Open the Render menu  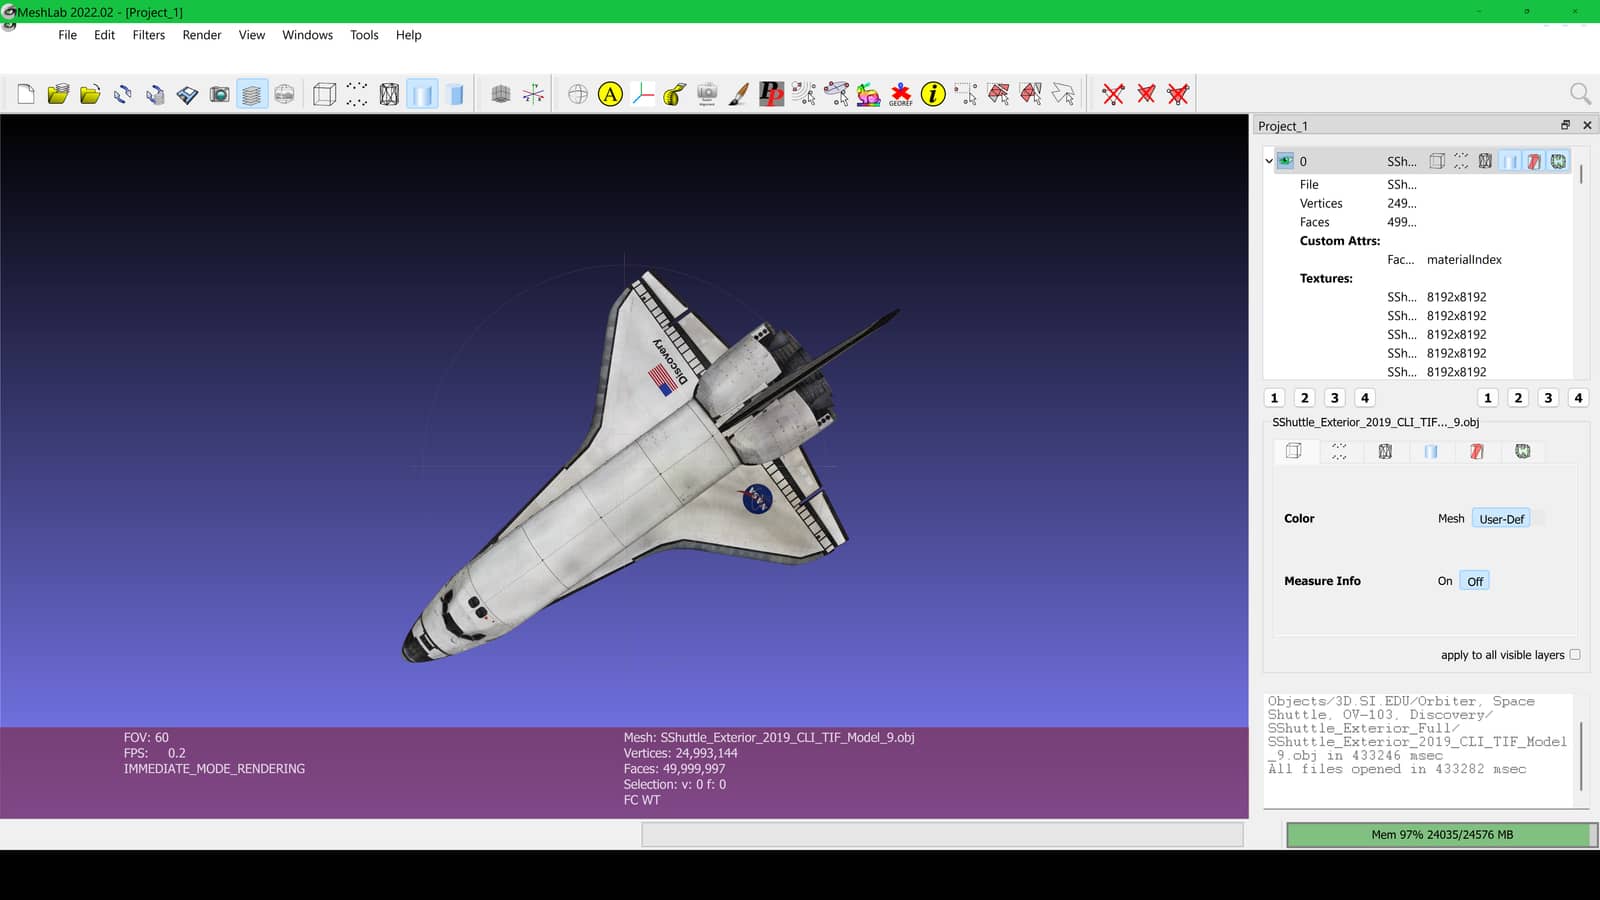click(202, 35)
